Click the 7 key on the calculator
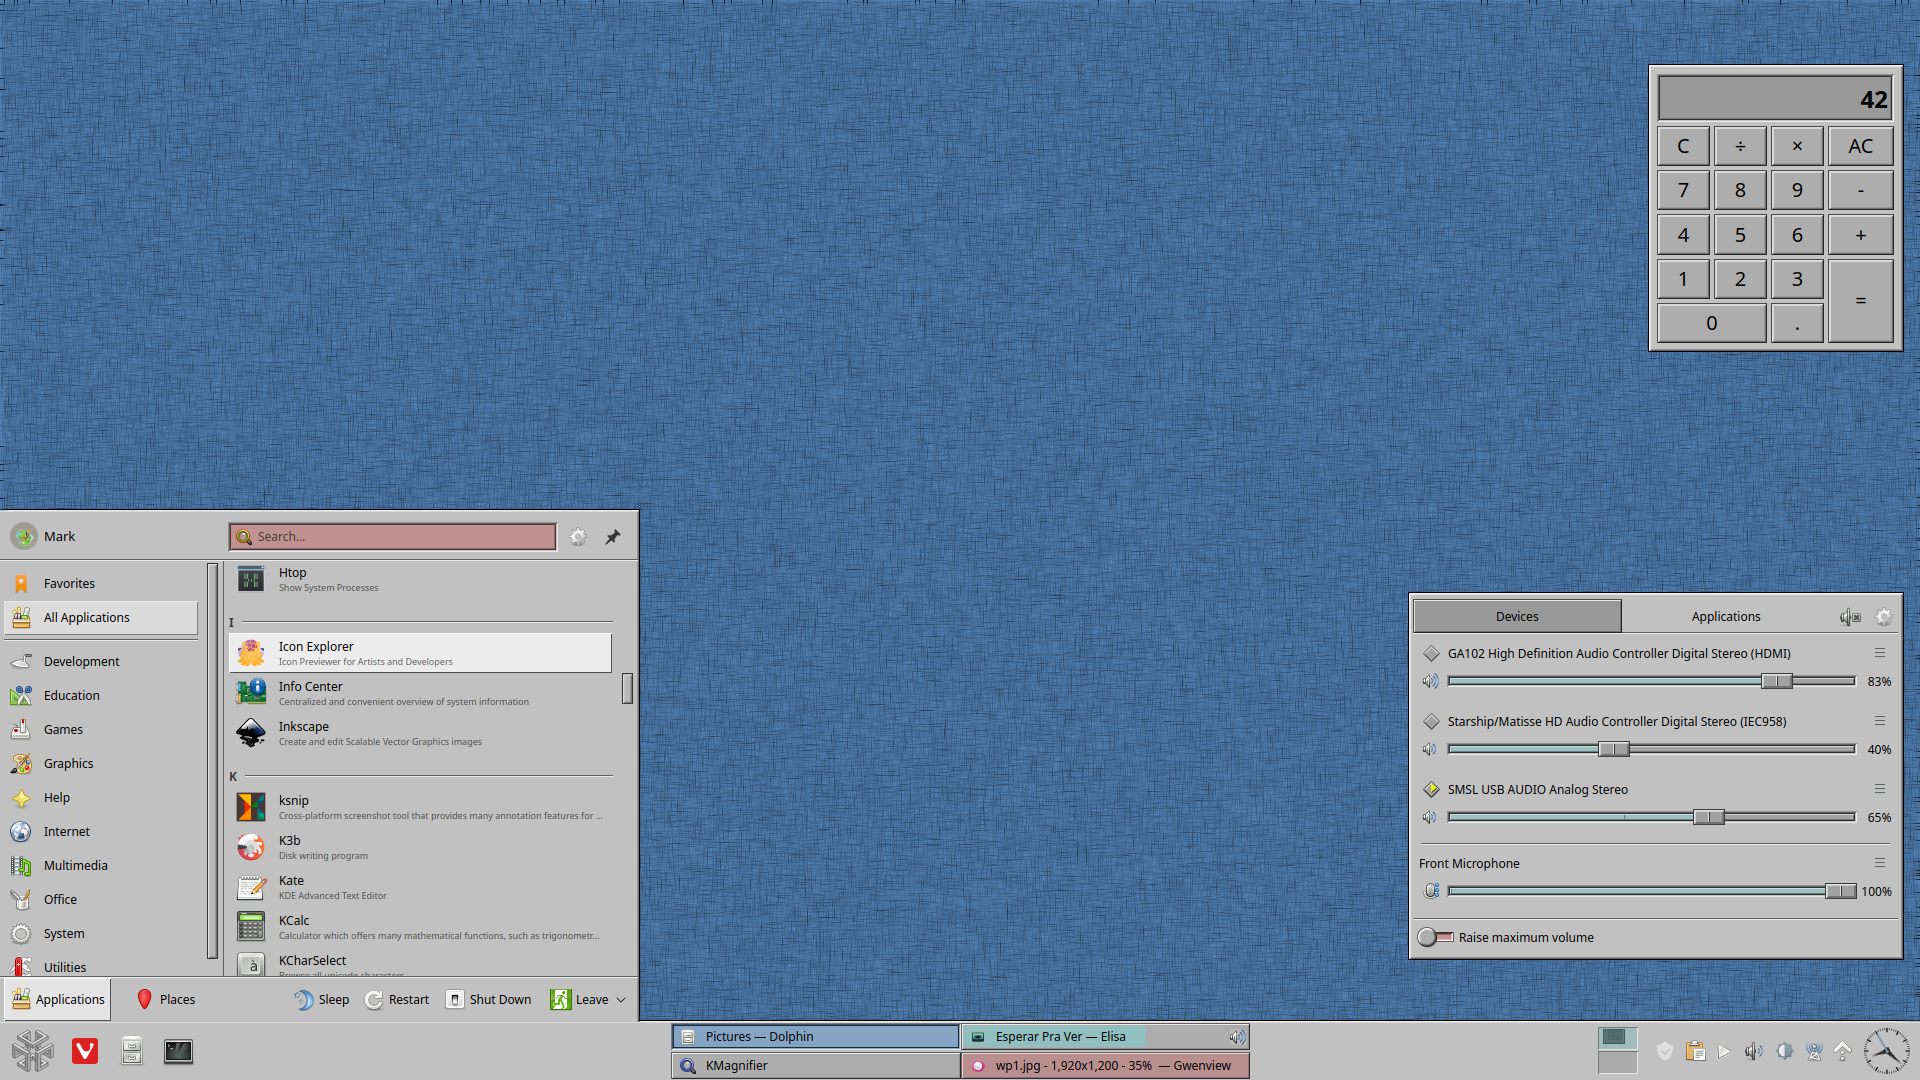This screenshot has height=1080, width=1920. (x=1683, y=190)
